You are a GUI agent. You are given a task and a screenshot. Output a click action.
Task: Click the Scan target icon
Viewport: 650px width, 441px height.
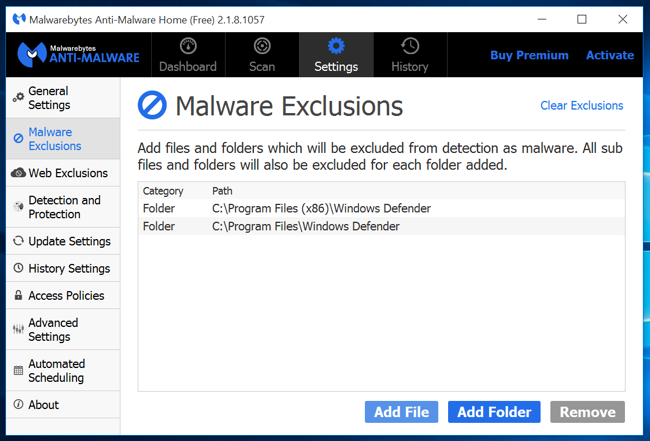click(x=262, y=46)
